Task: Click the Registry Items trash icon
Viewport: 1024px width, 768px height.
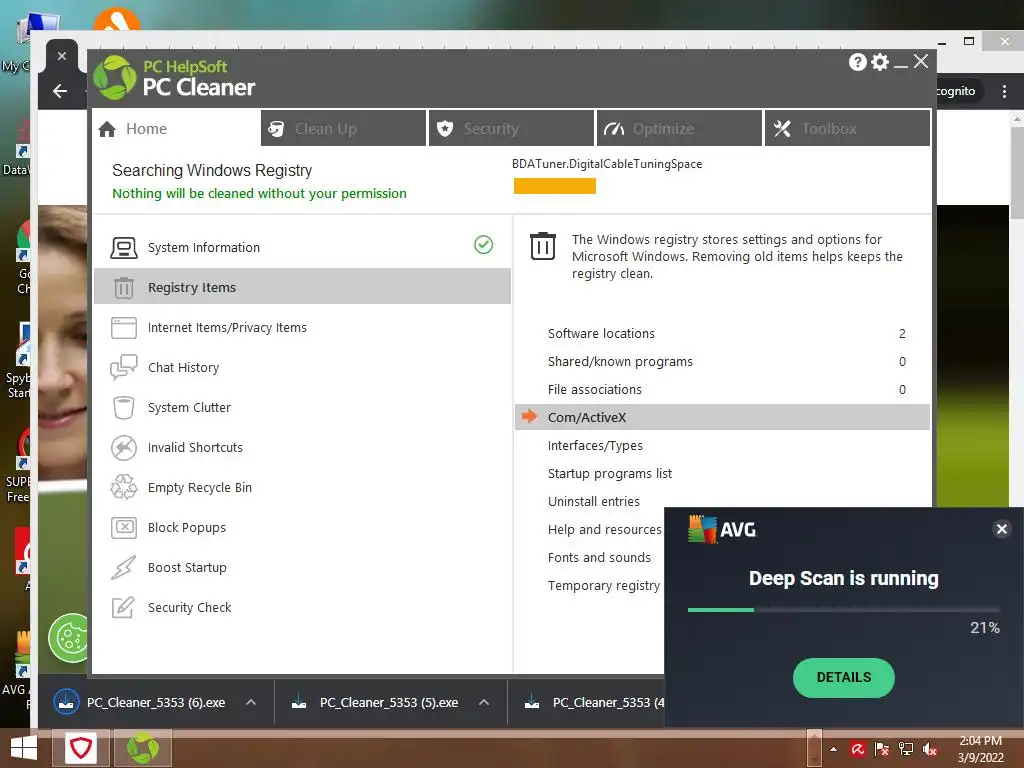Action: (123, 287)
